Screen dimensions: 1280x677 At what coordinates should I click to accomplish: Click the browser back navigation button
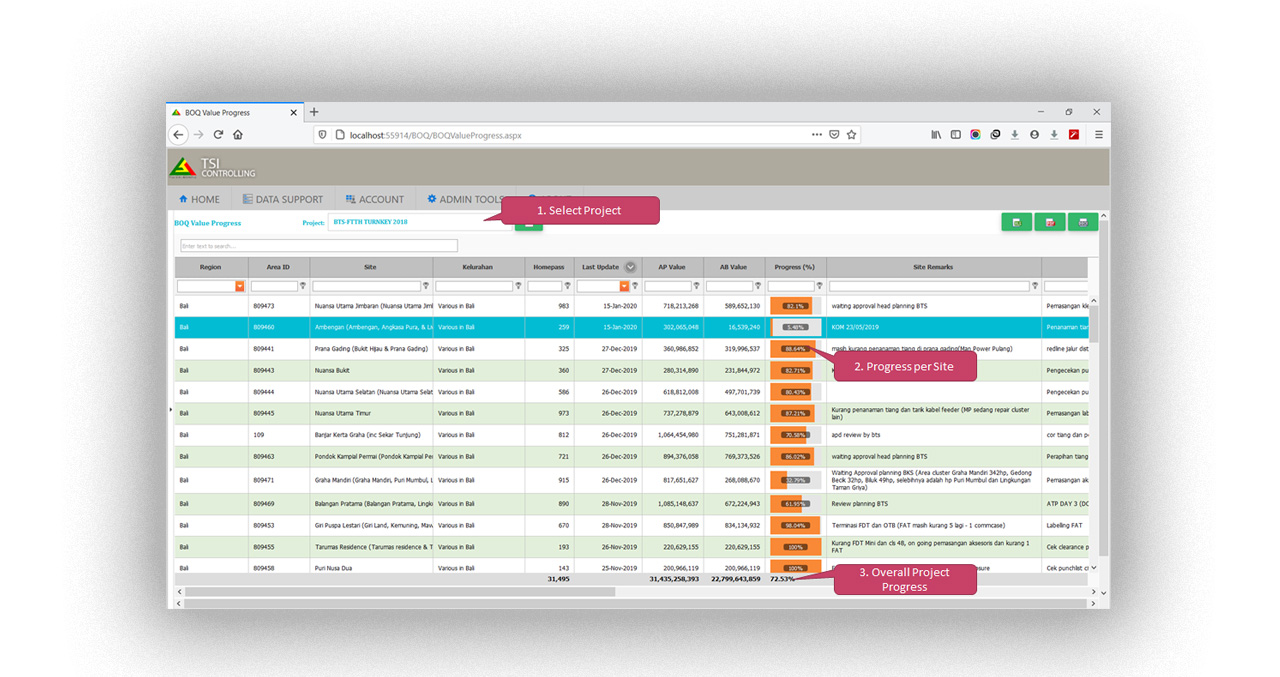click(x=179, y=134)
